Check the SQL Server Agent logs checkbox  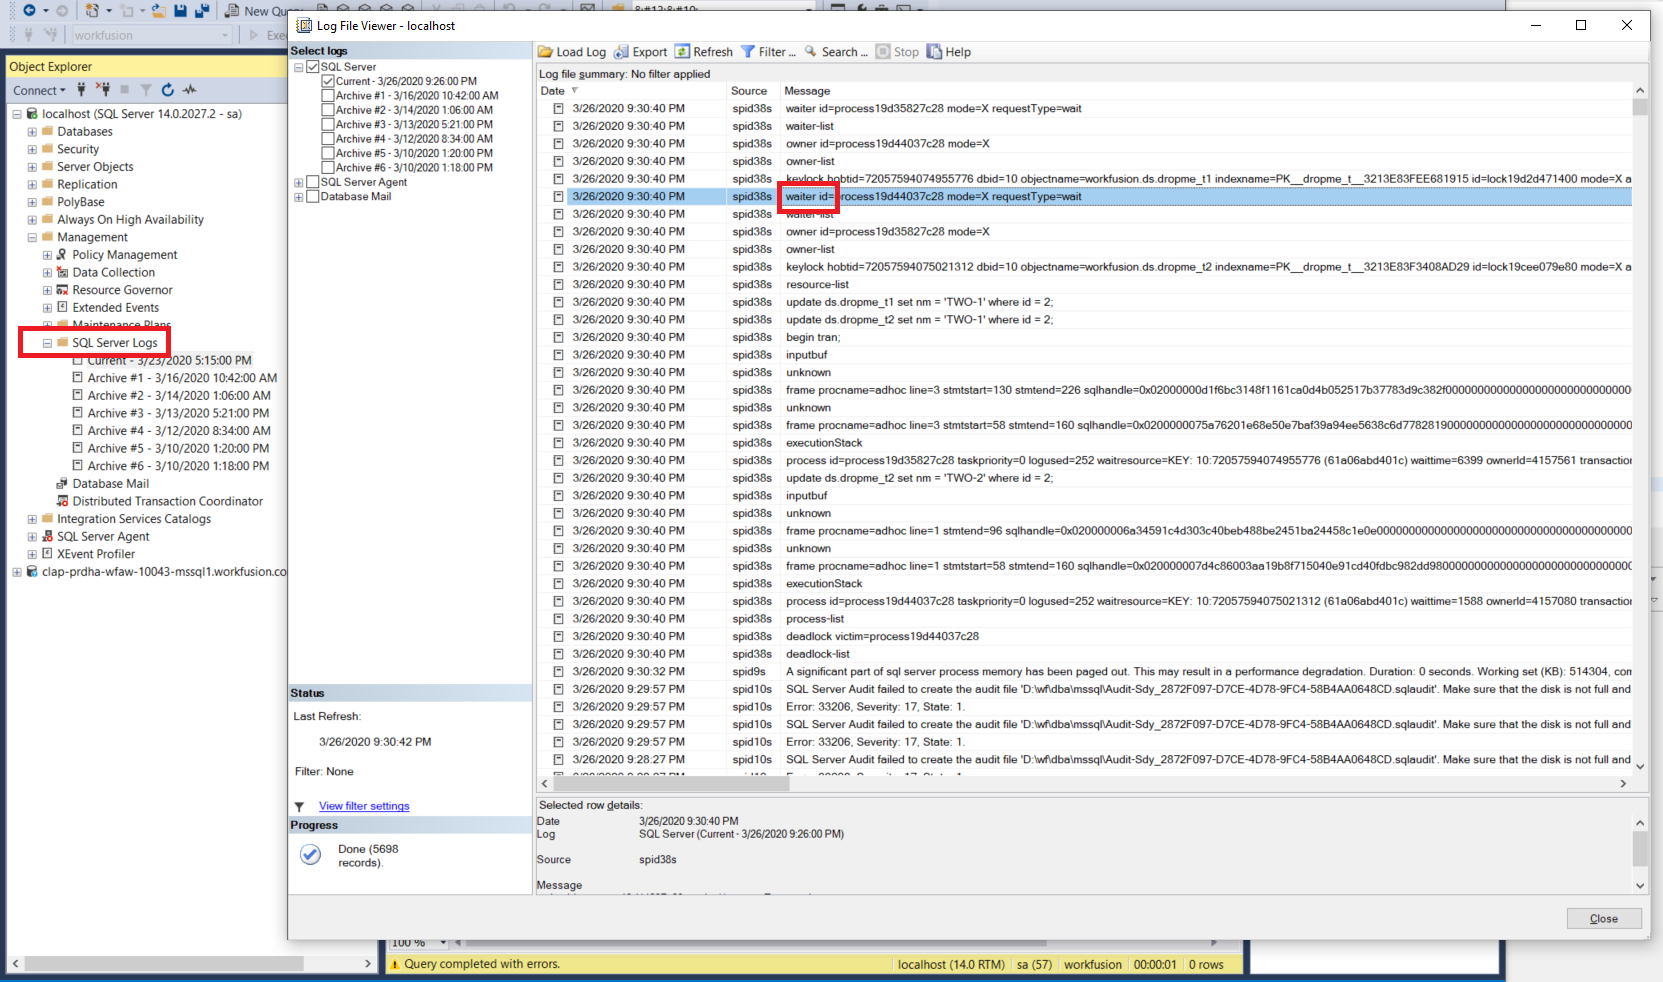313,182
